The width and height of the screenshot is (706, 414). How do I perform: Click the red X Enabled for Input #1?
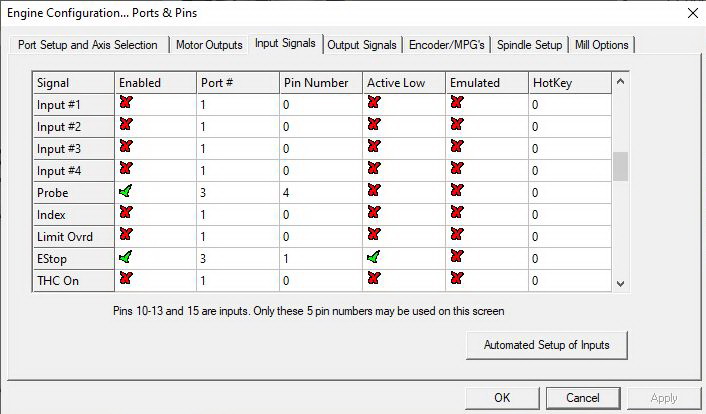click(x=126, y=103)
